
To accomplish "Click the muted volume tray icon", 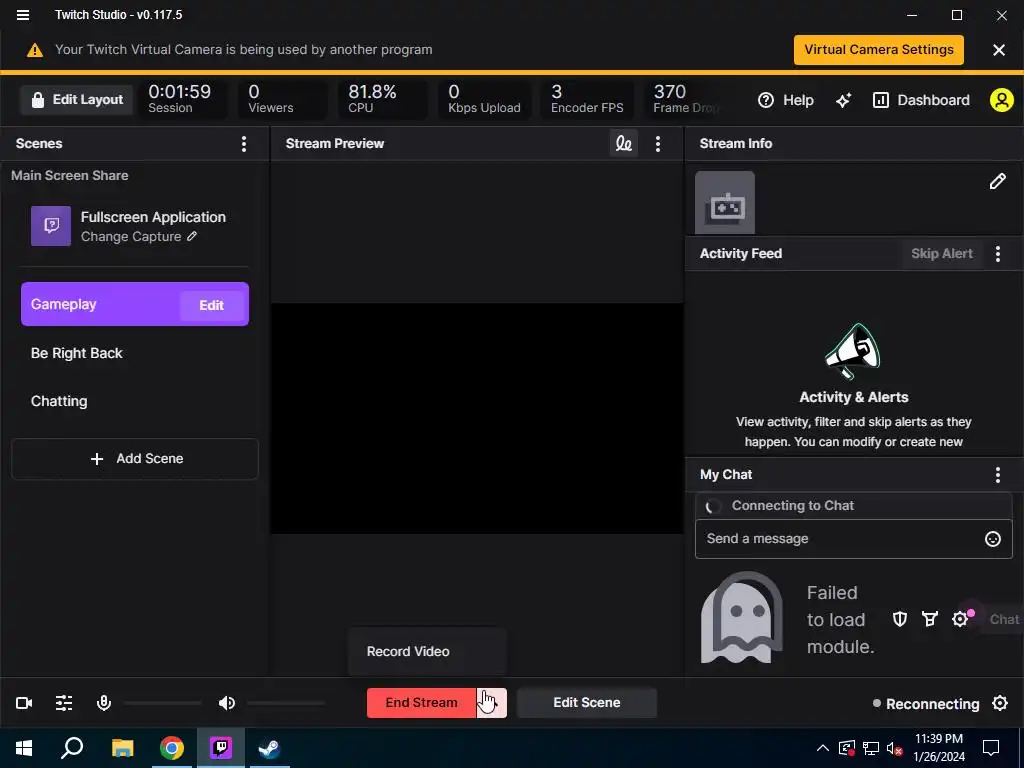I will pyautogui.click(x=895, y=748).
